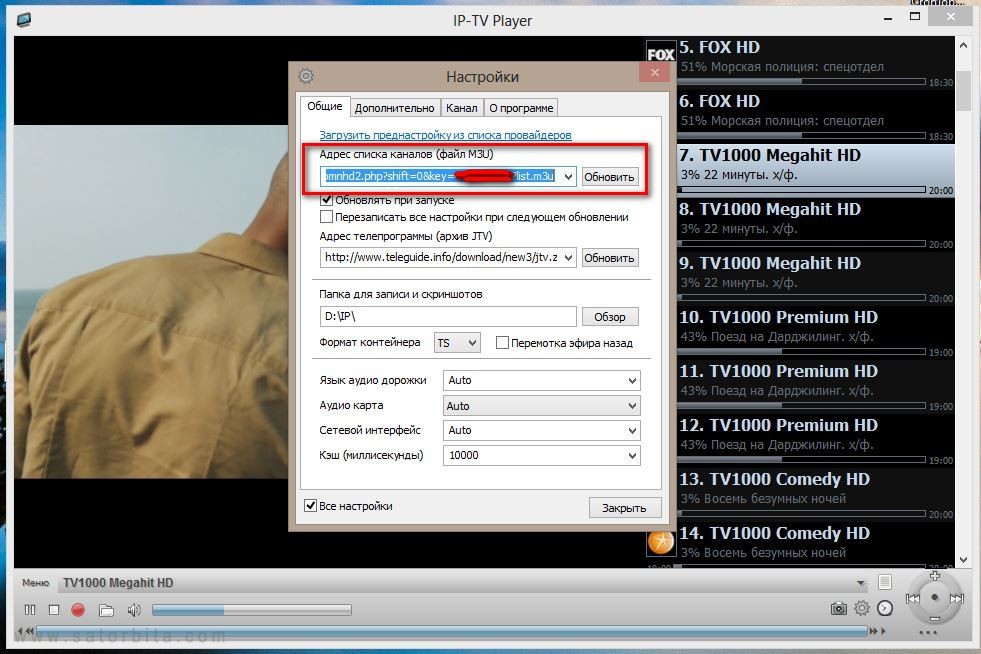Click the gear icon in the Настройки title bar

click(306, 76)
